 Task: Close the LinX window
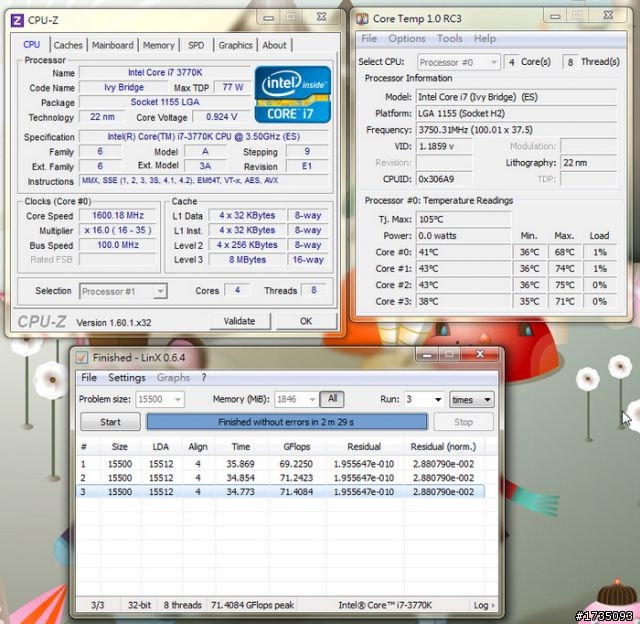coord(480,354)
